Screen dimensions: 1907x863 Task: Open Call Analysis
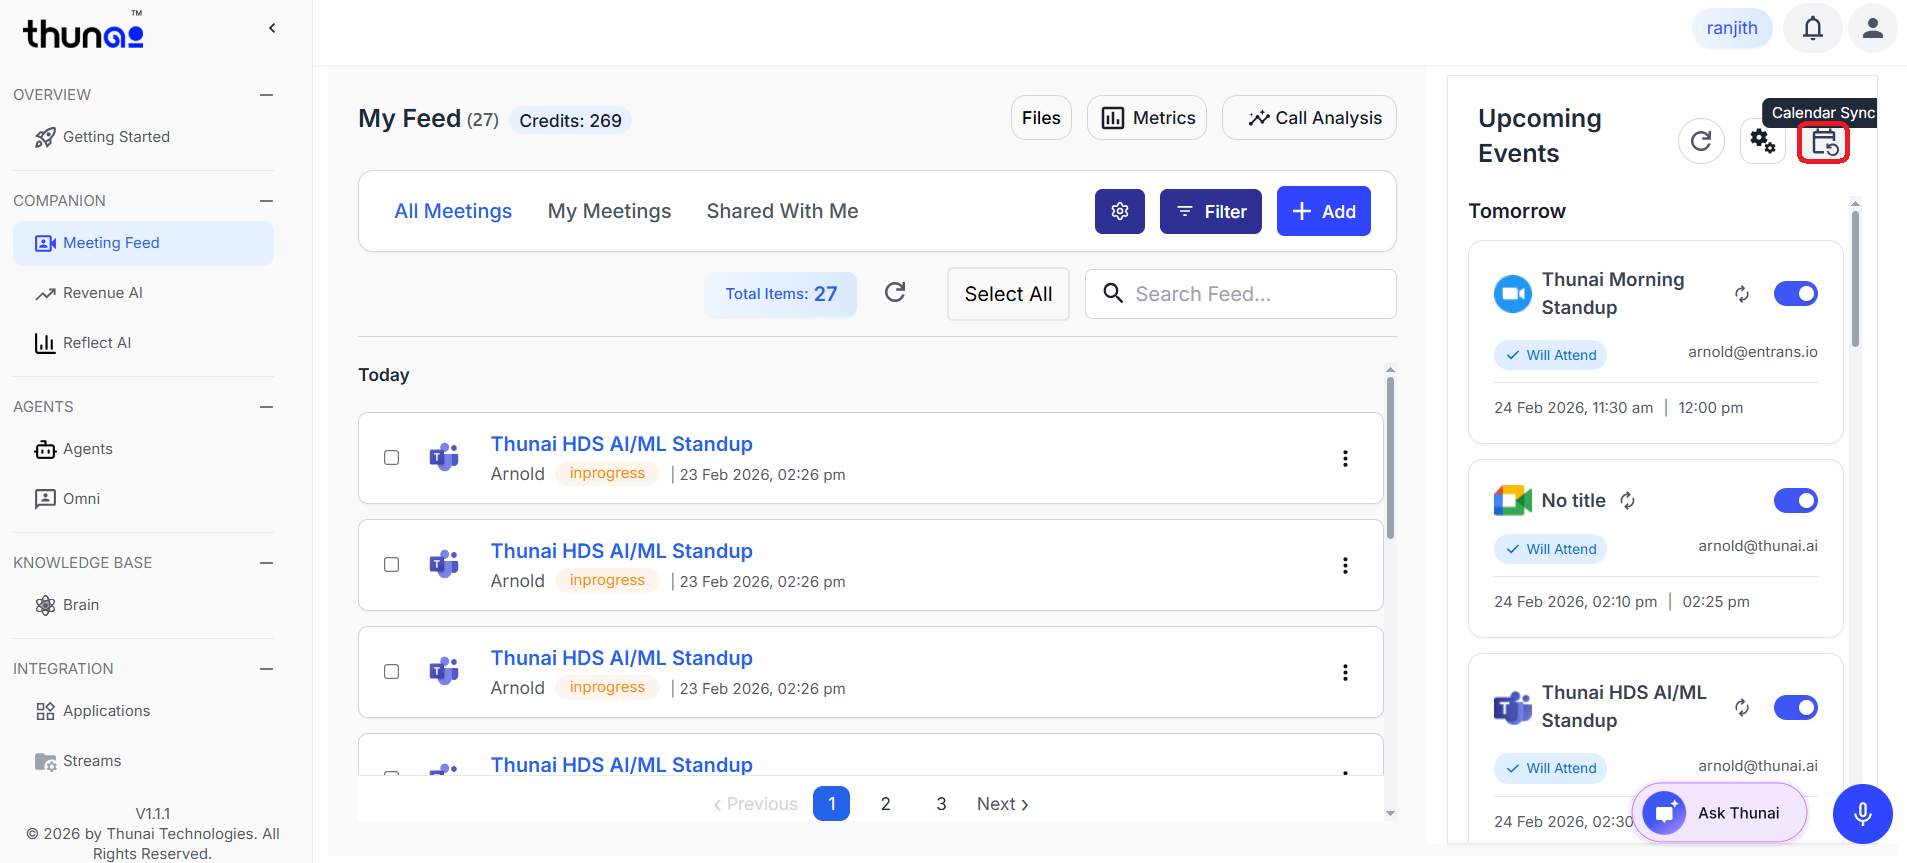pyautogui.click(x=1309, y=118)
